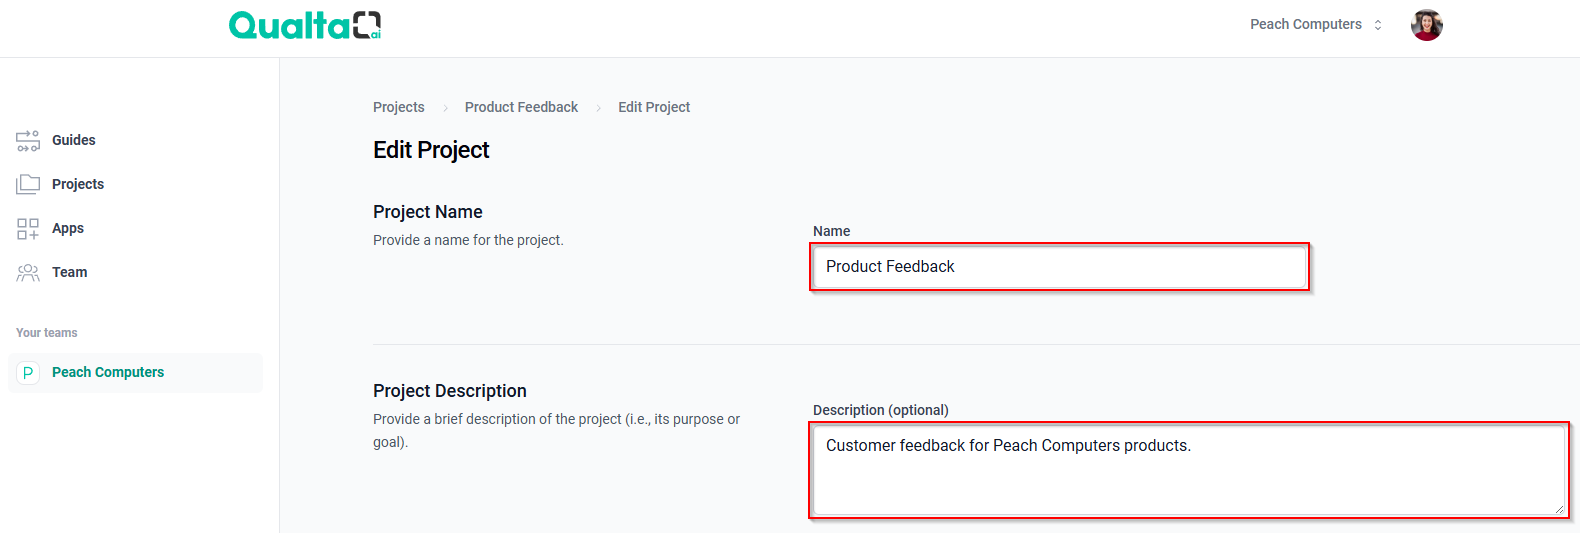This screenshot has width=1580, height=533.
Task: Open the user avatar menu
Action: coord(1427,25)
